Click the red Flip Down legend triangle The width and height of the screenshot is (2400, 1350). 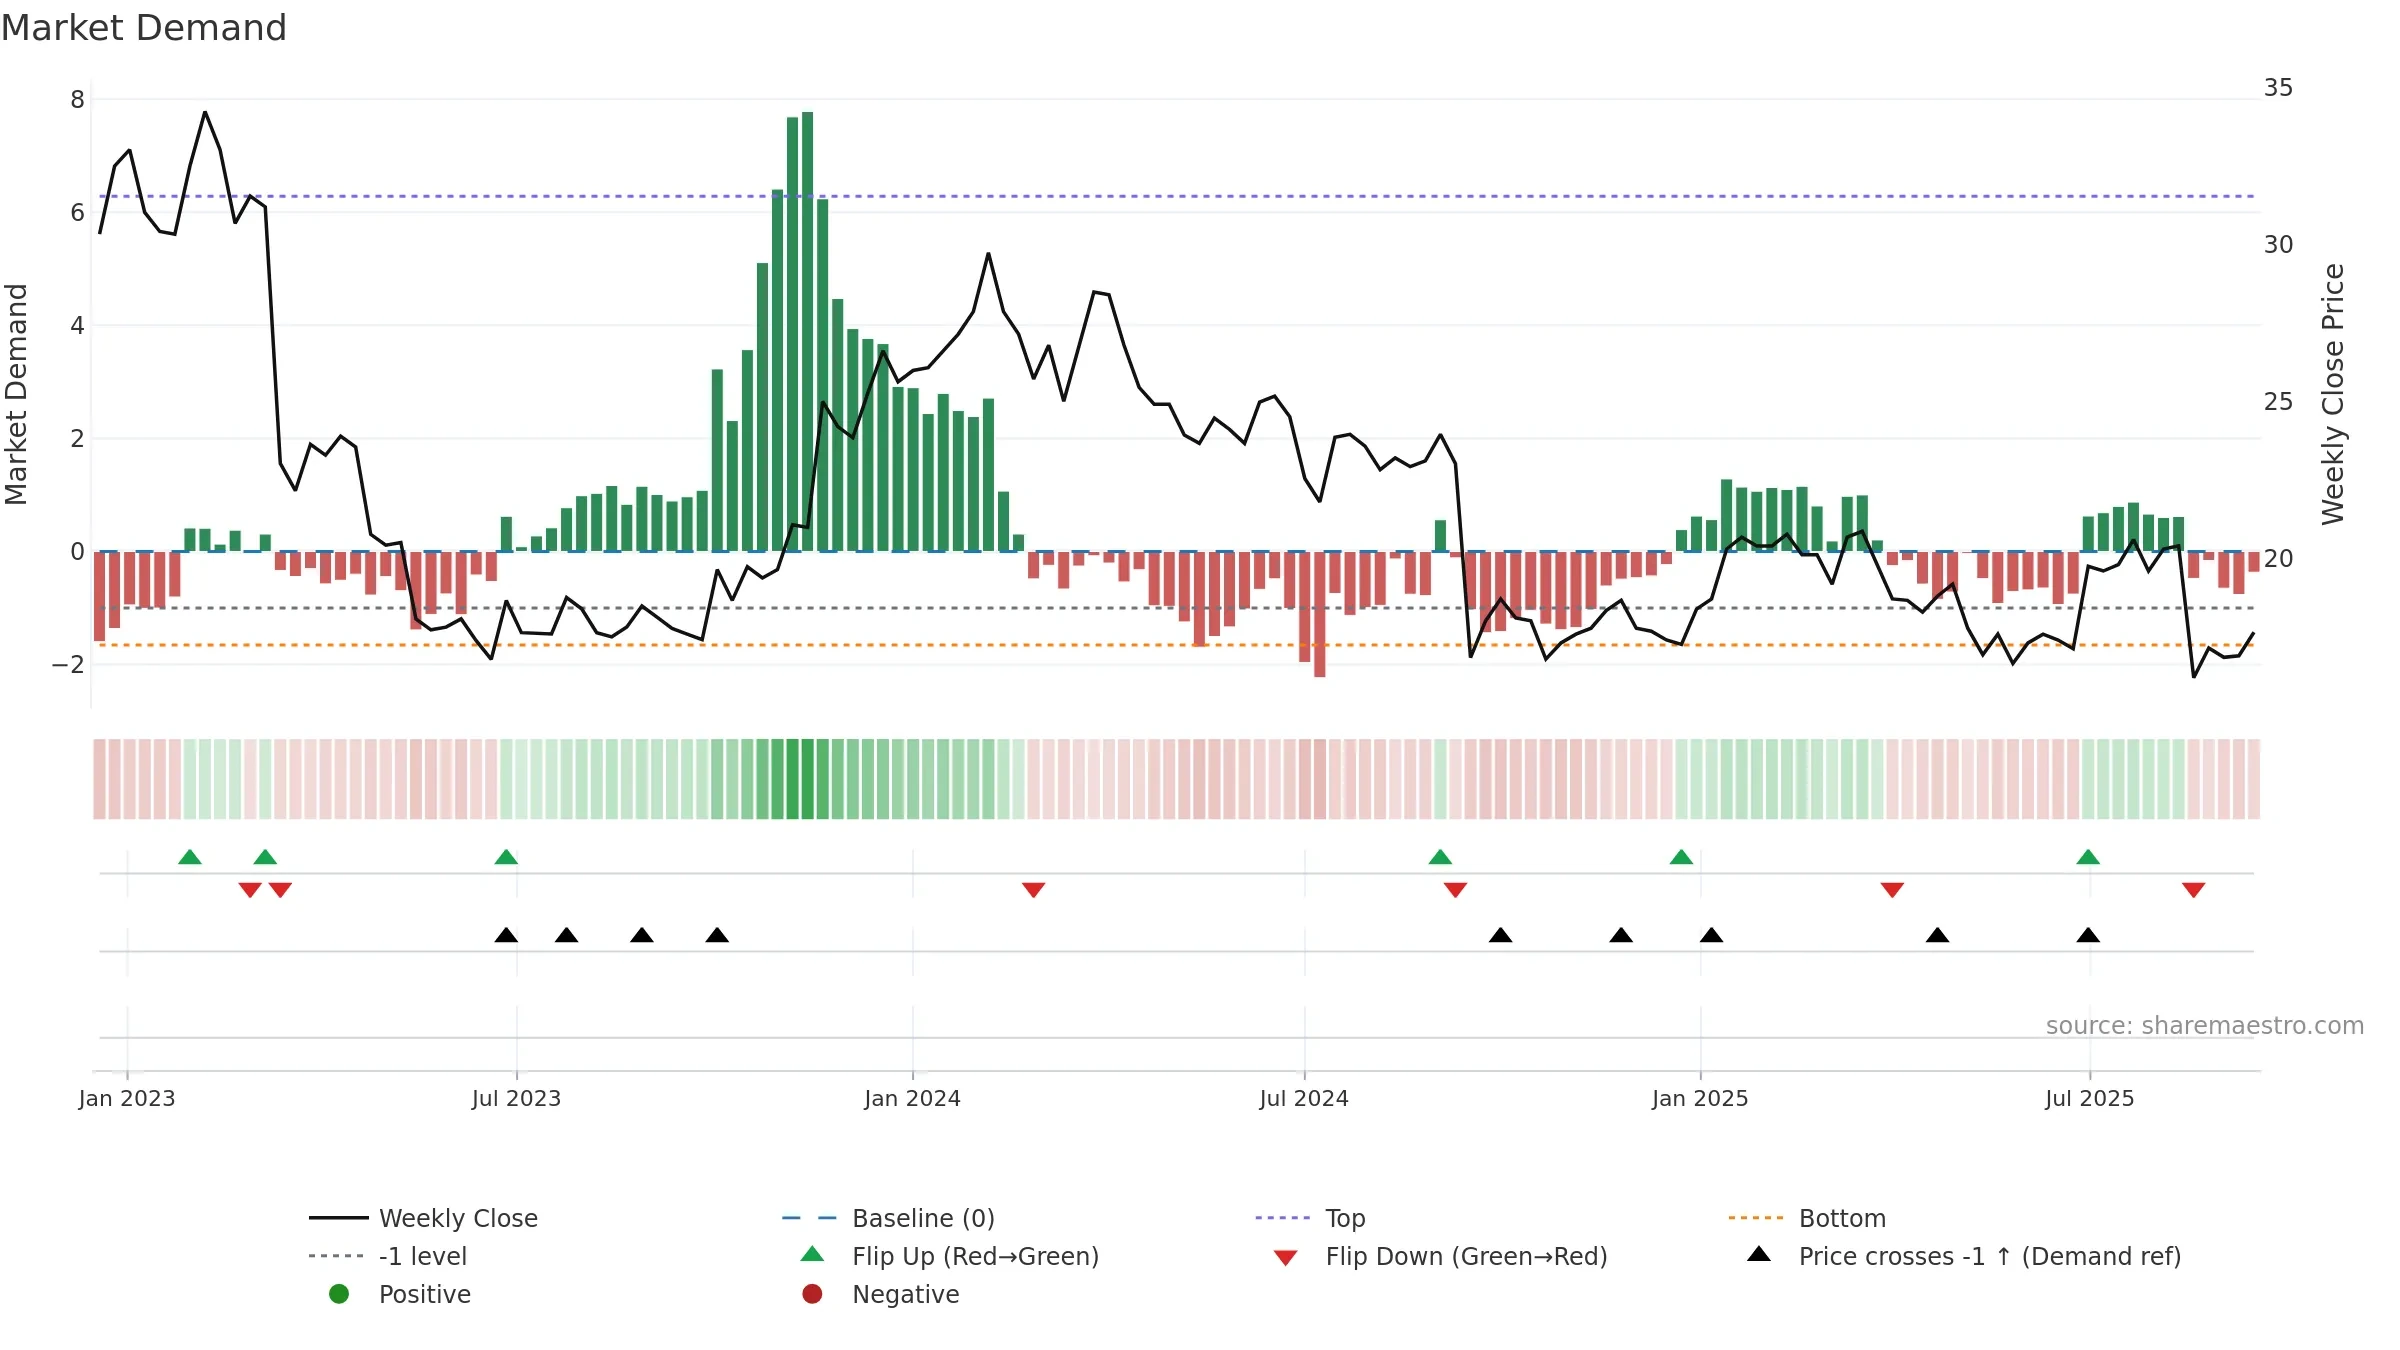tap(1286, 1258)
